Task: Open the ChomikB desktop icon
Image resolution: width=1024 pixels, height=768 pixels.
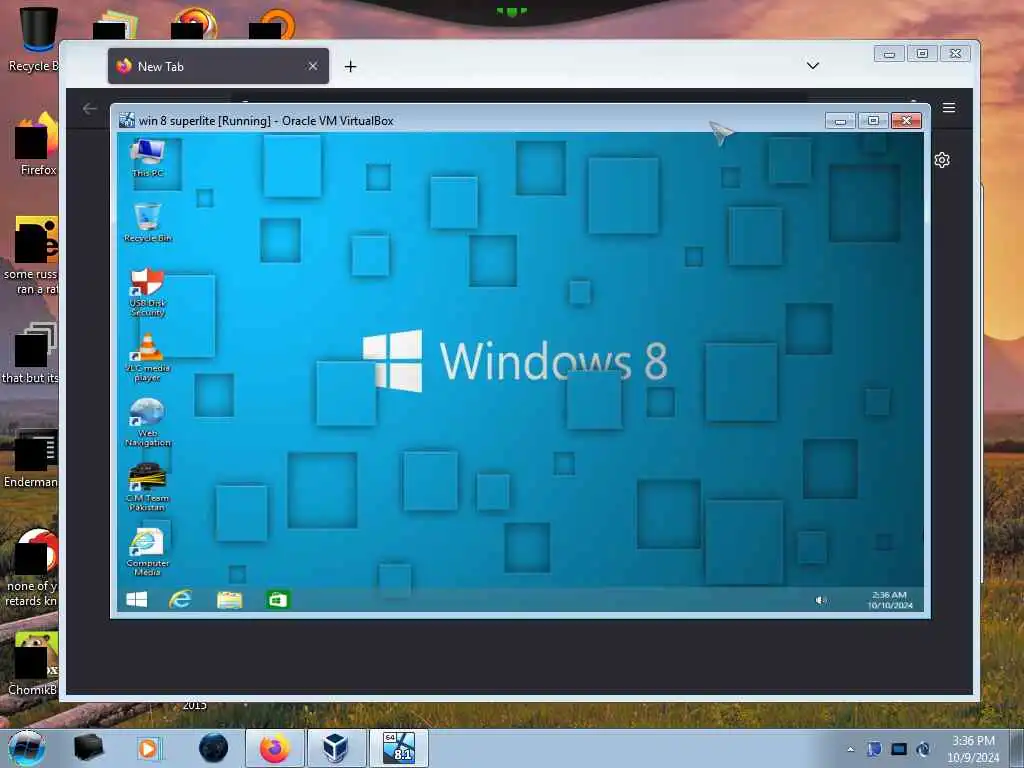Action: (33, 663)
